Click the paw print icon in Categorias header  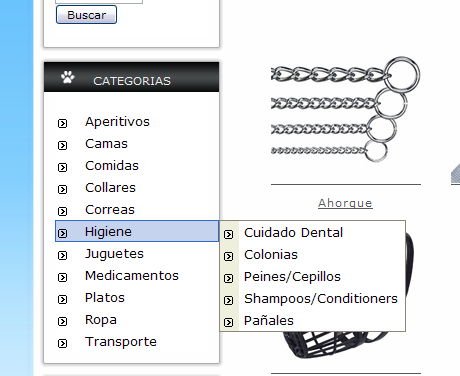coord(68,77)
